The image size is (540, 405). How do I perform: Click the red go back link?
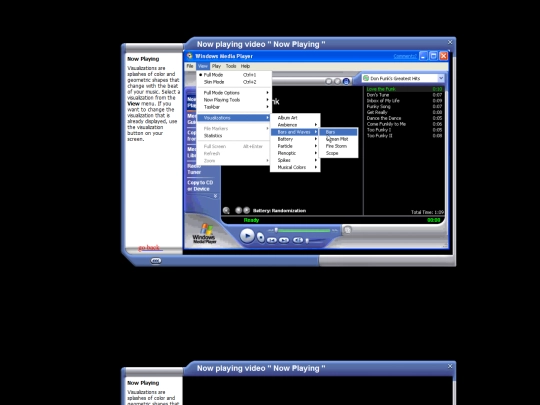coord(149,248)
